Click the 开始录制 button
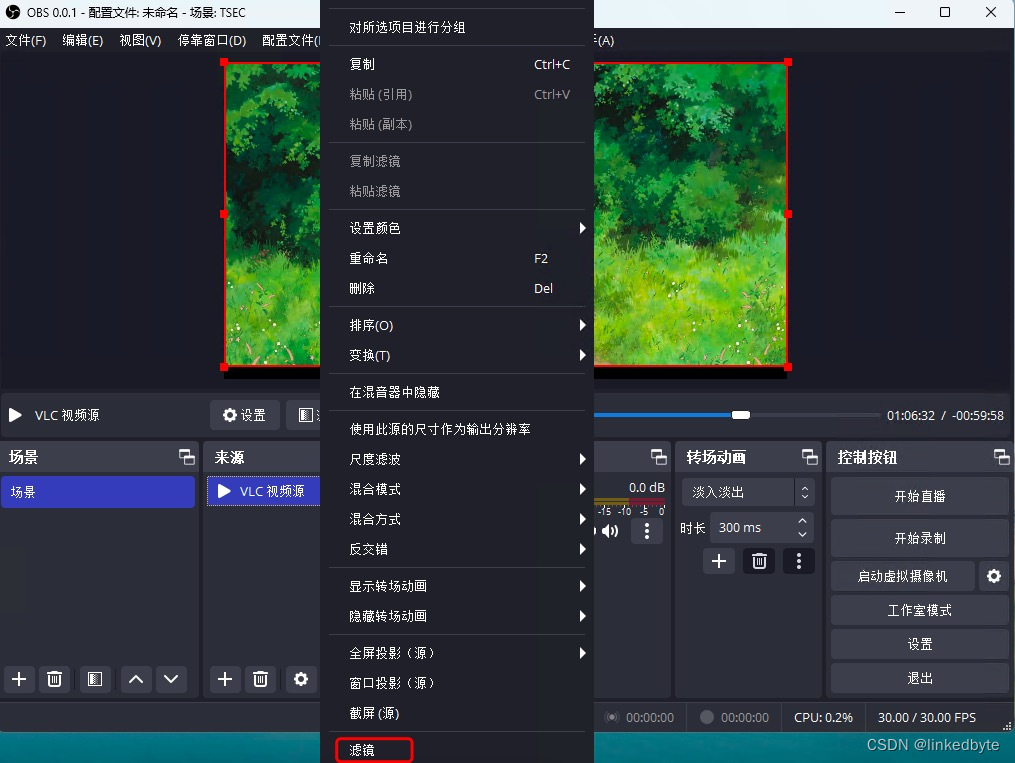Image resolution: width=1015 pixels, height=763 pixels. click(919, 538)
